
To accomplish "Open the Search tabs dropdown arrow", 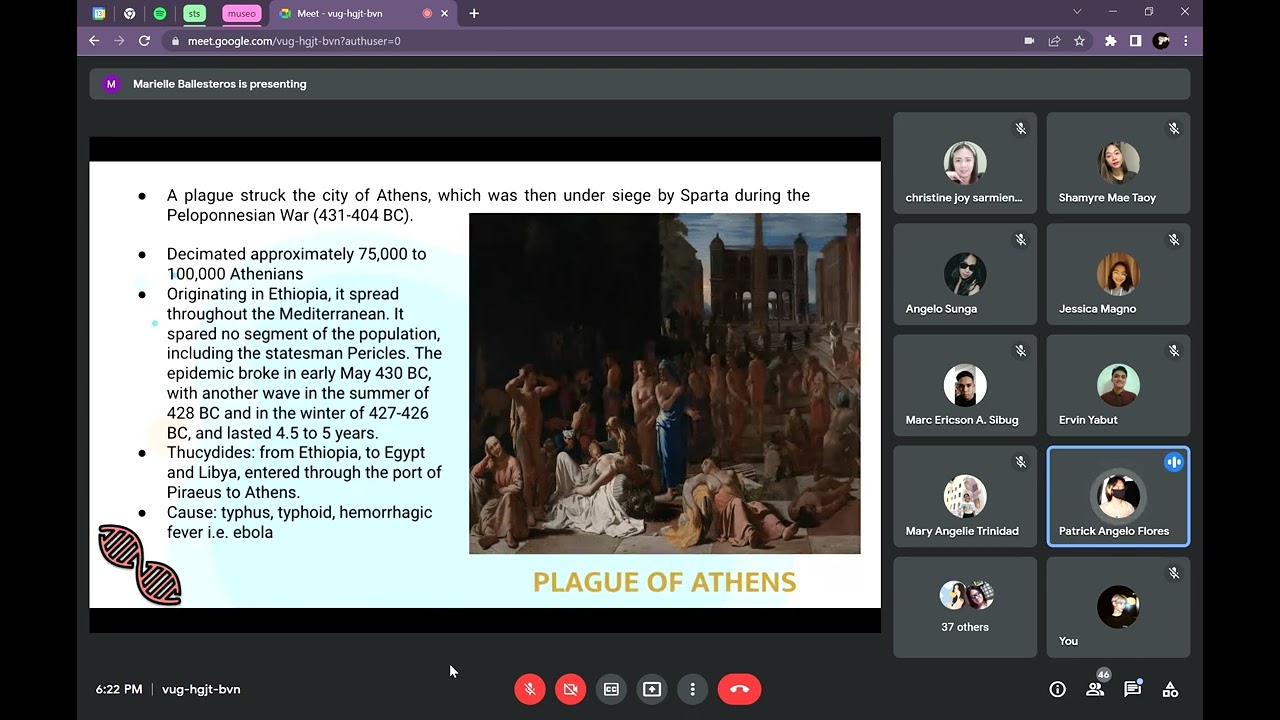I will 1077,12.
